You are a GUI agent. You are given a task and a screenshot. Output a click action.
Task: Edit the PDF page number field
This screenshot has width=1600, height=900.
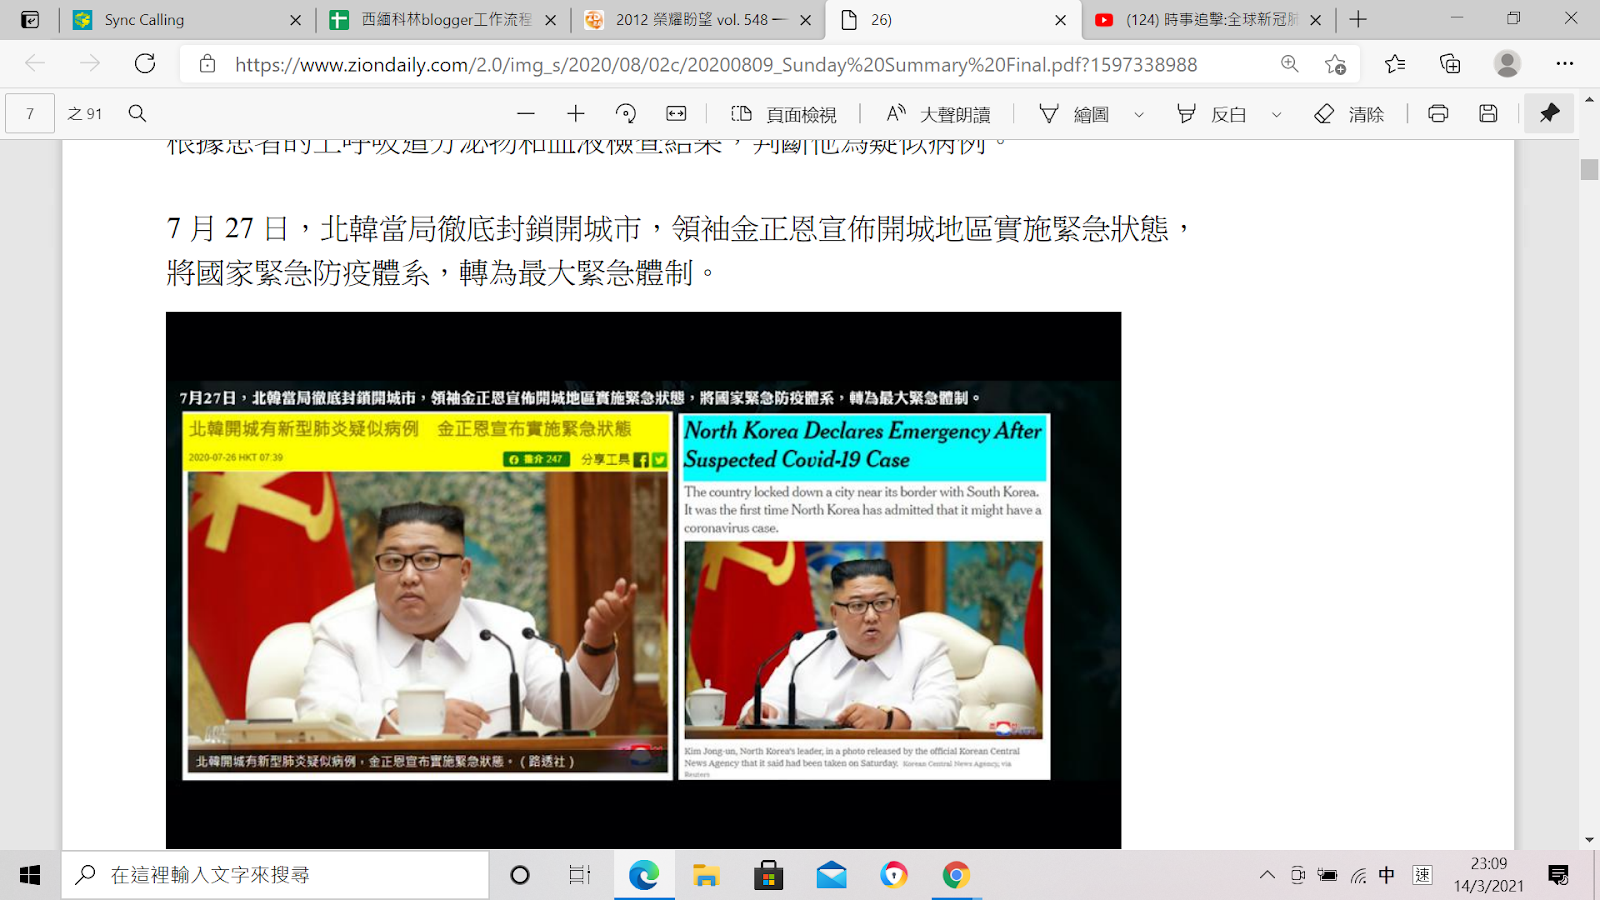click(x=30, y=114)
